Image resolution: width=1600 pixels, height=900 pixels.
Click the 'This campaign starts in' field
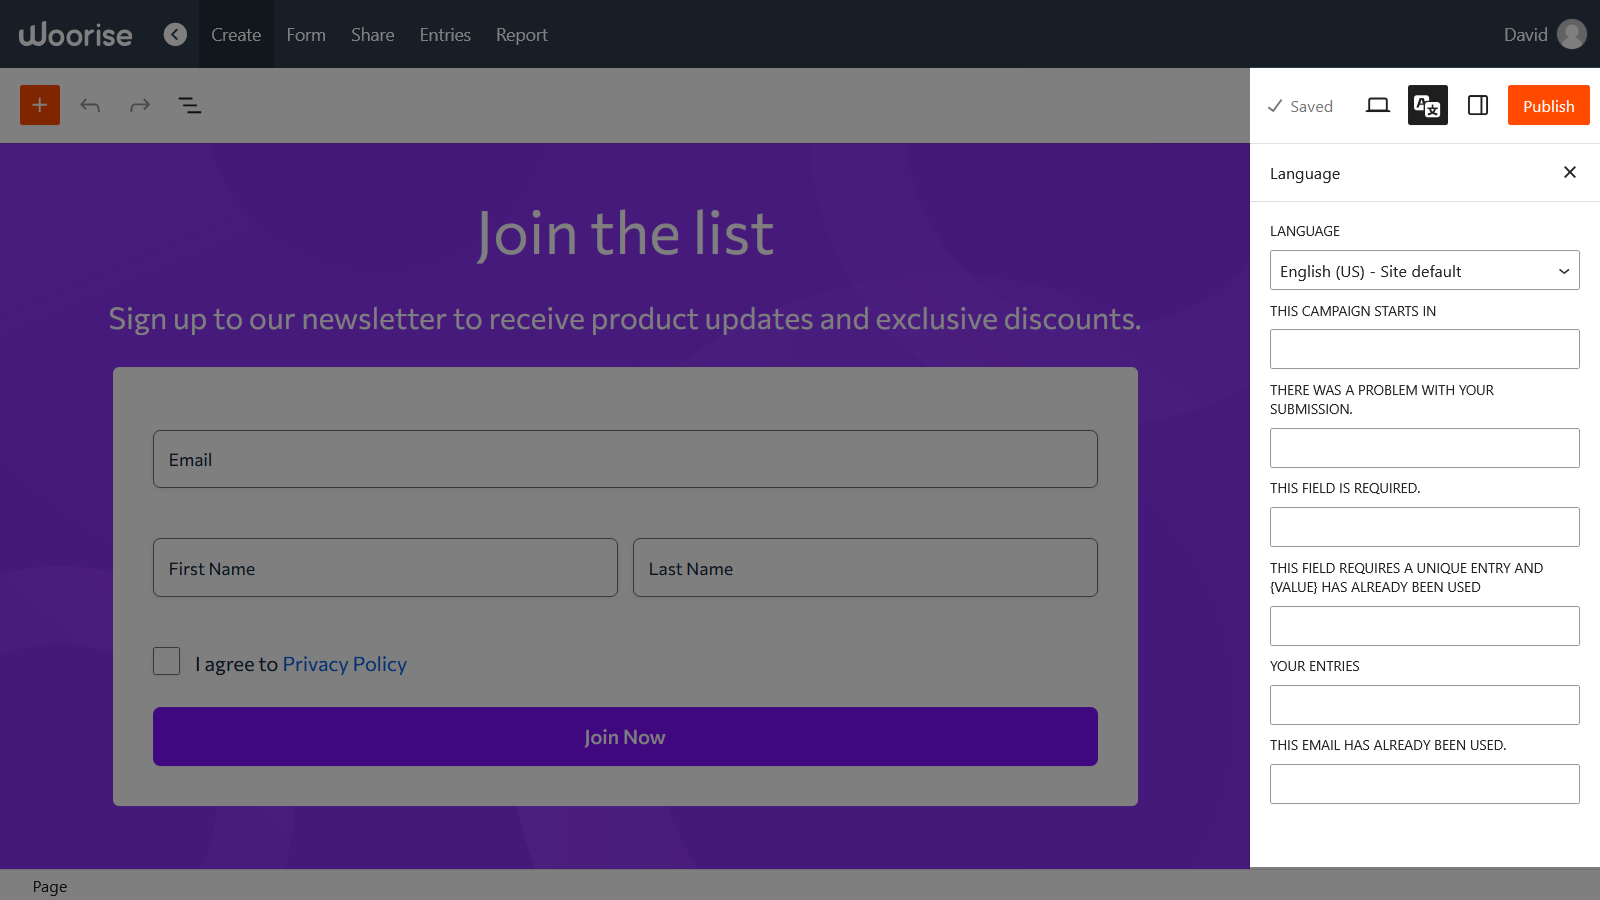tap(1425, 349)
